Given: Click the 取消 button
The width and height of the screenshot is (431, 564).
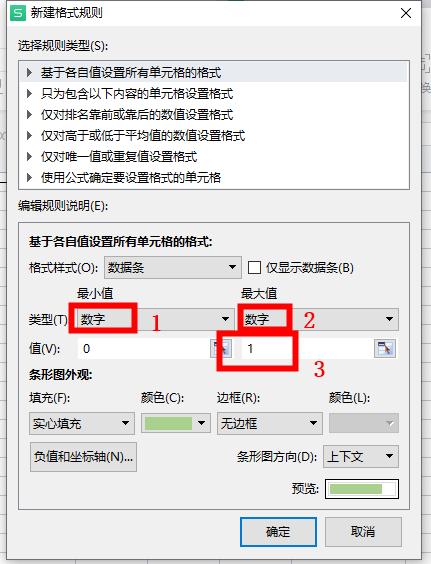Looking at the screenshot, I should point(363,532).
